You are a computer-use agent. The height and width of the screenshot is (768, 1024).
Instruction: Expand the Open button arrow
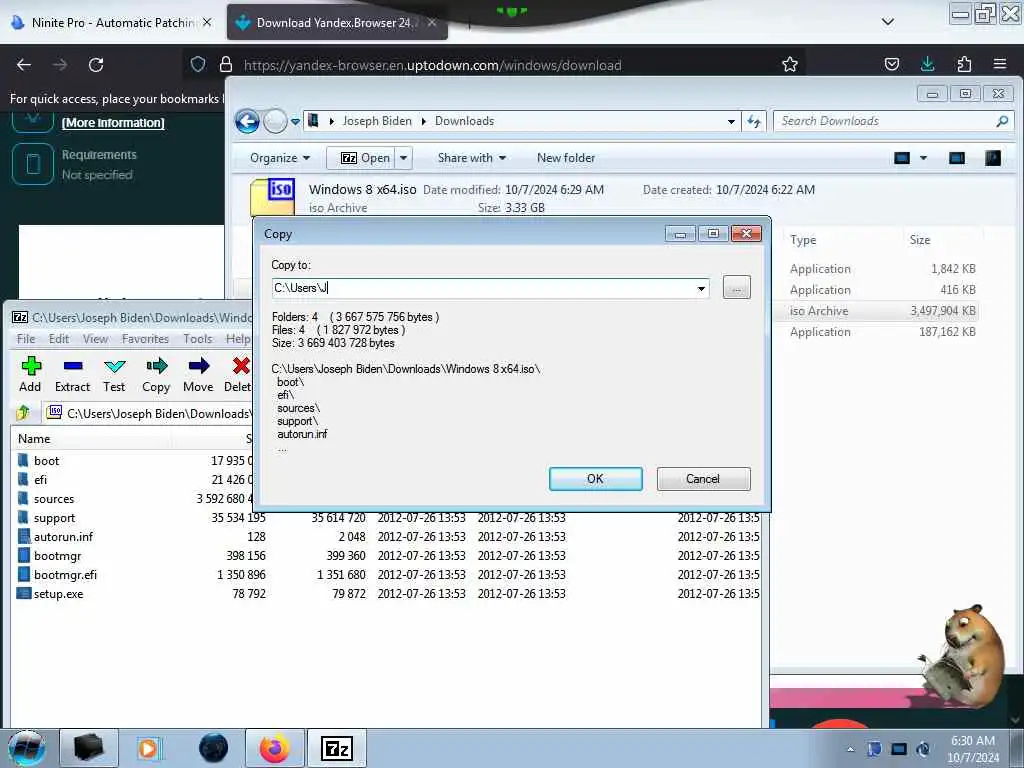(x=404, y=158)
